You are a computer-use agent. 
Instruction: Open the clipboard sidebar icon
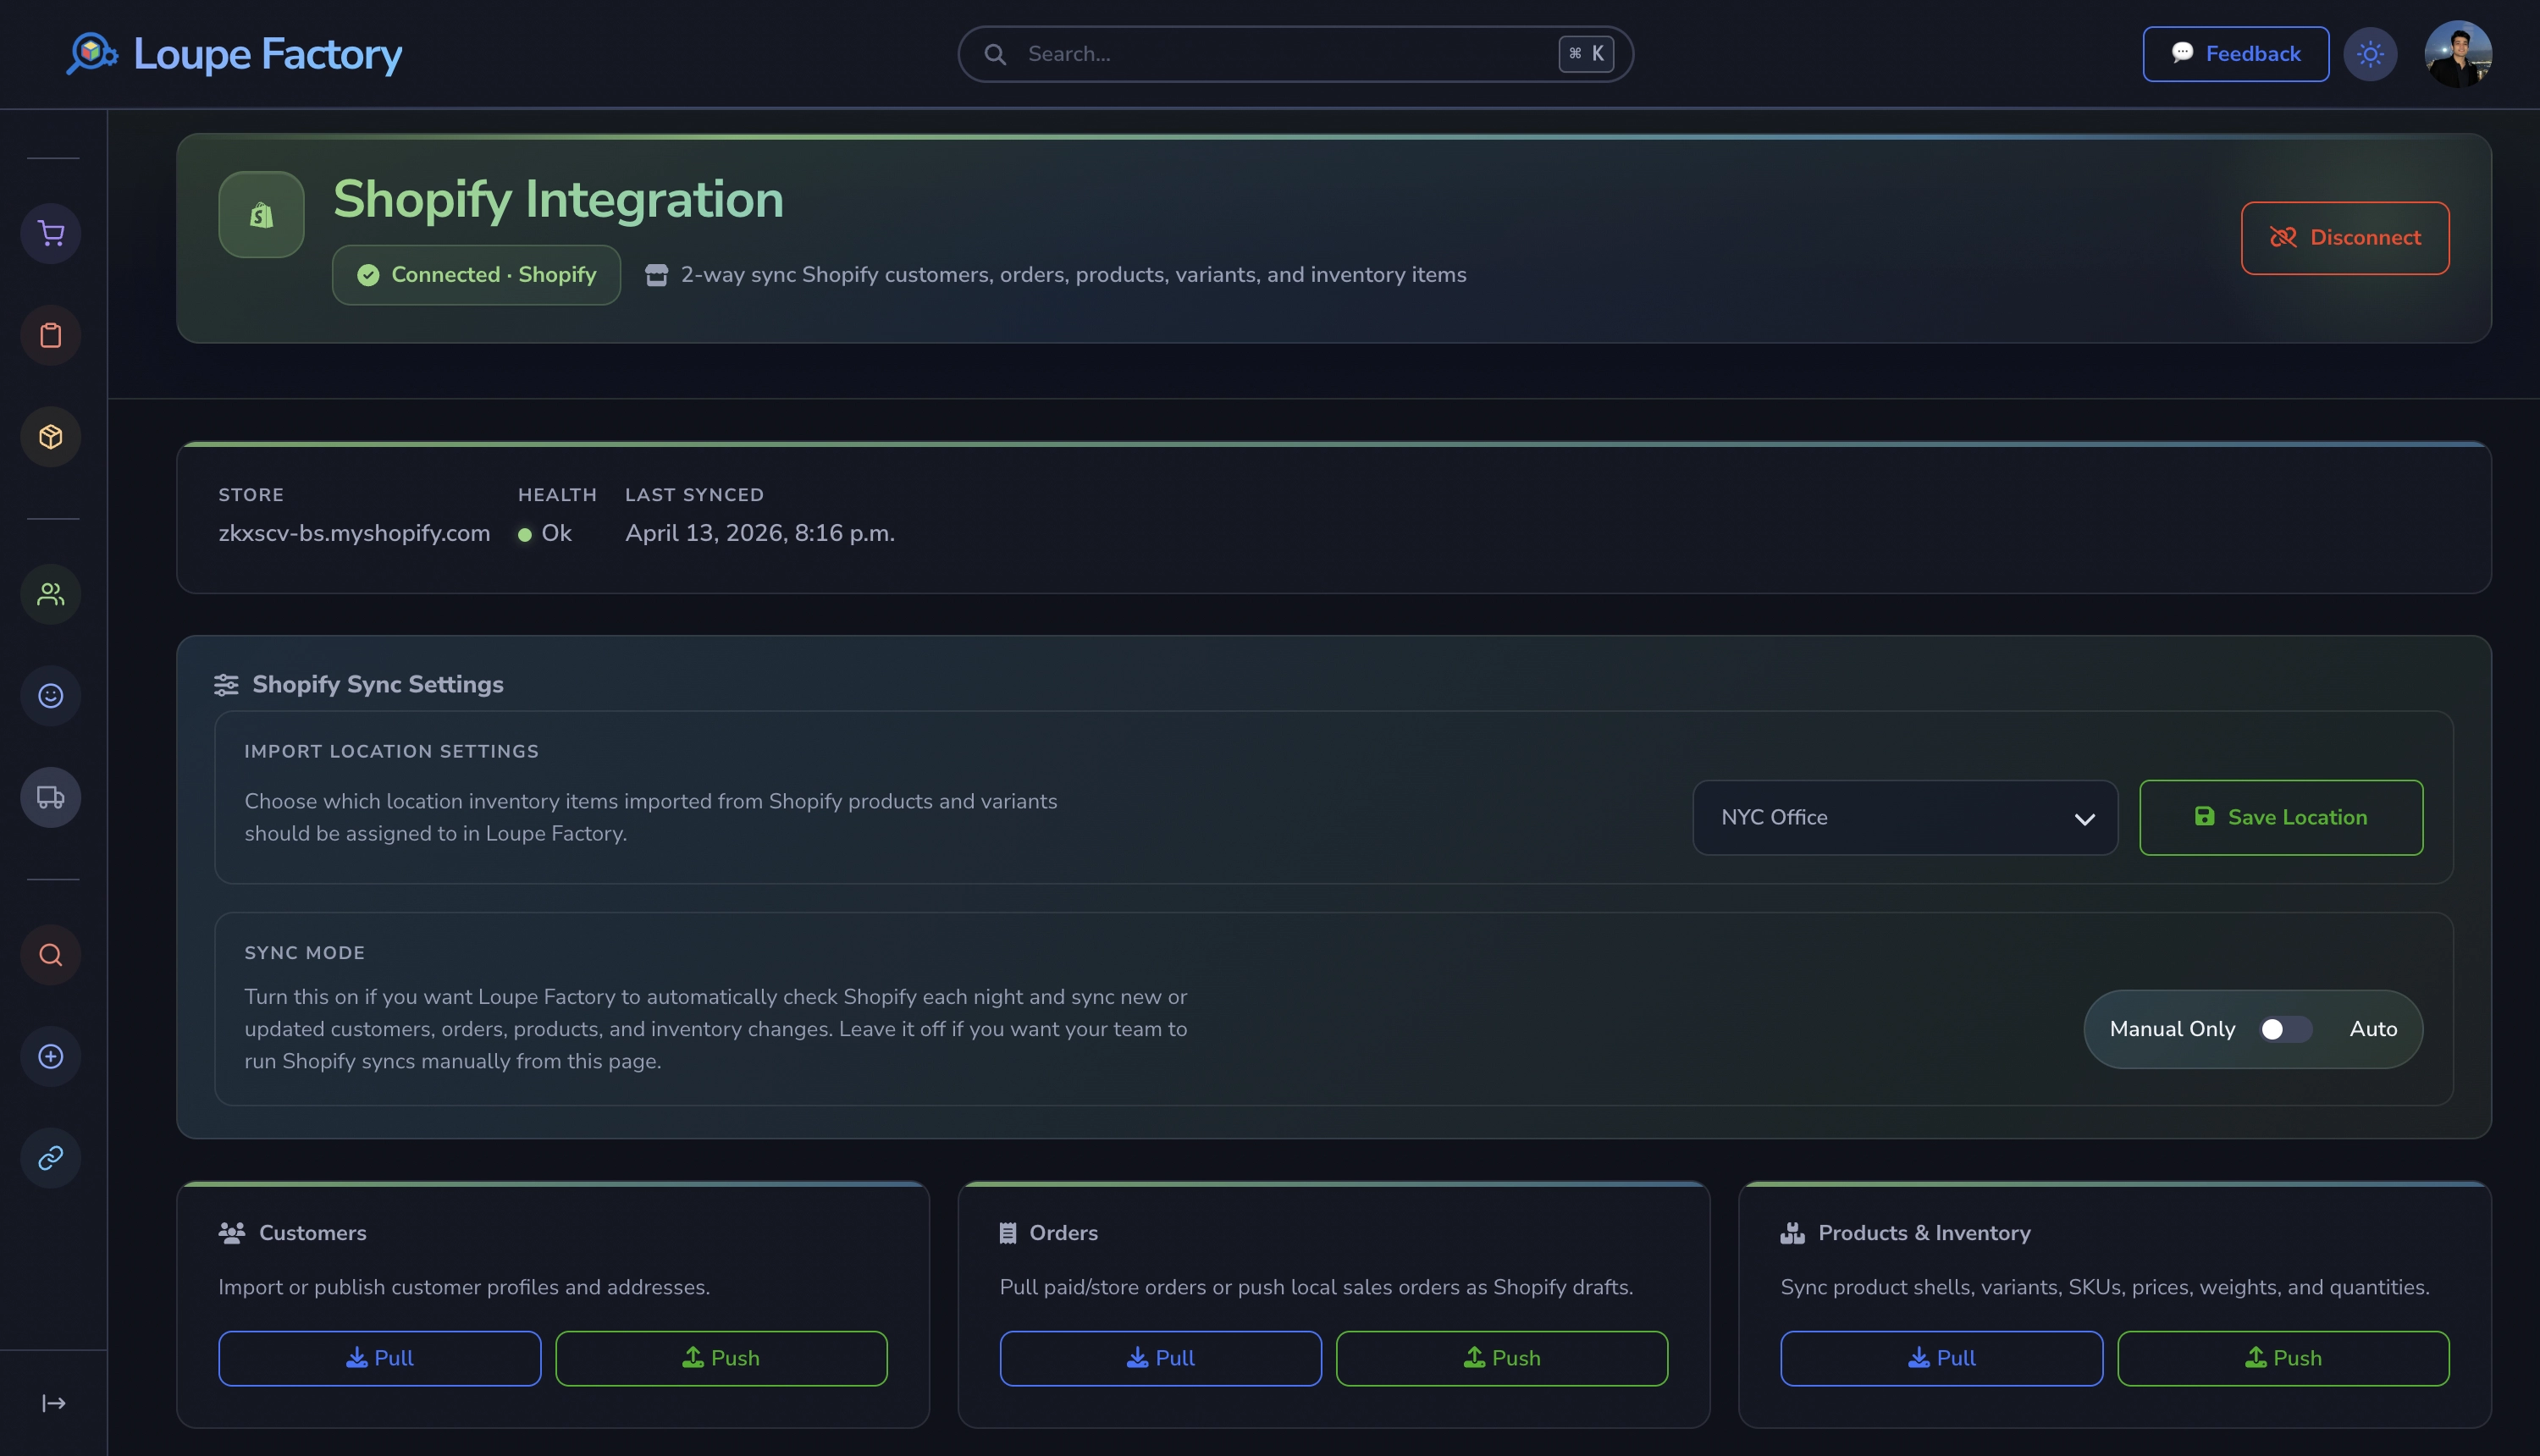coord(51,335)
